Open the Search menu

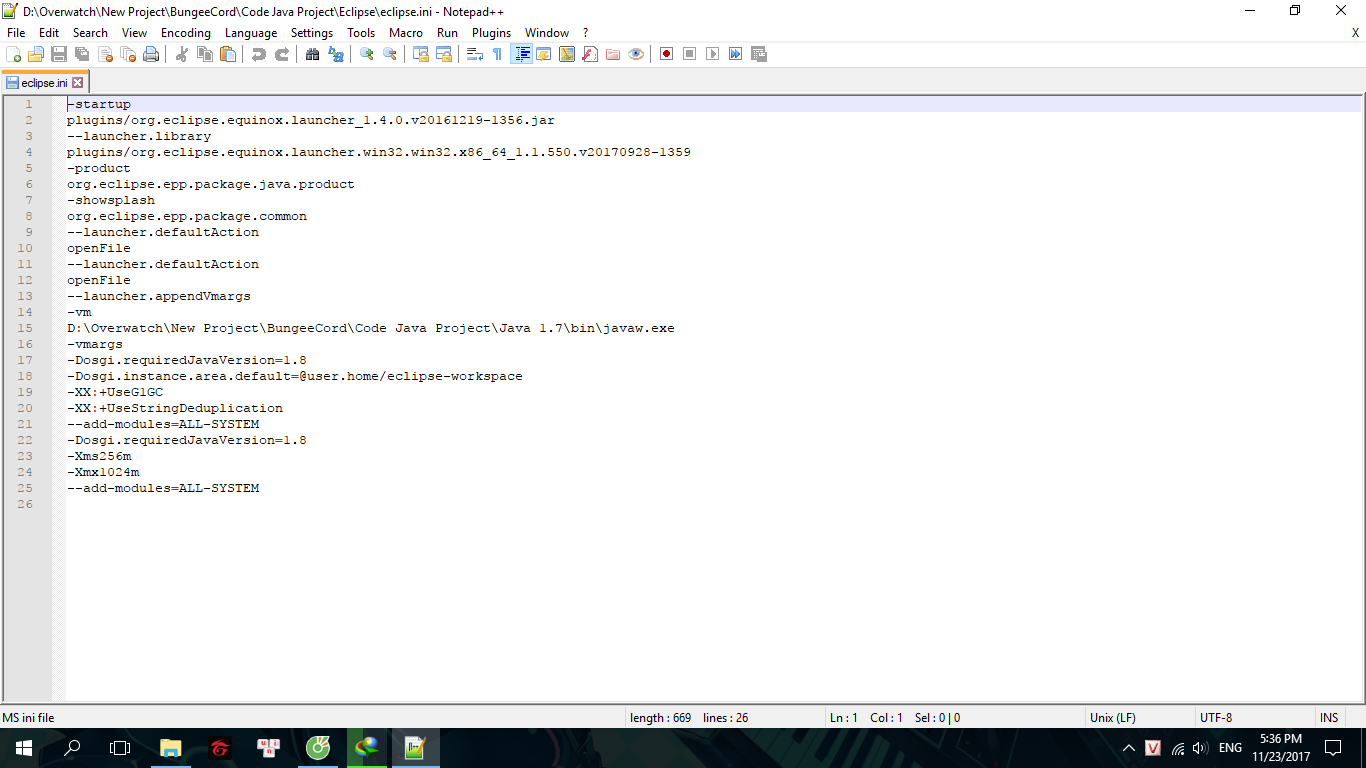point(90,33)
